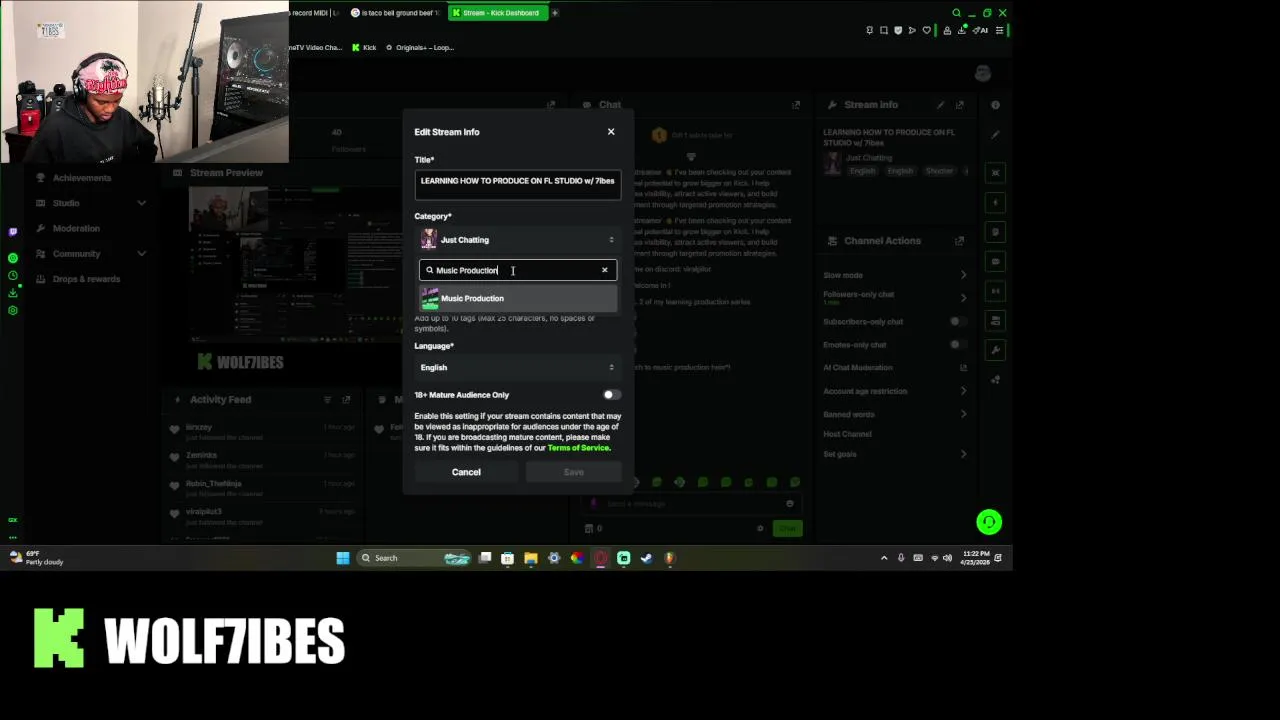Expand the Studio sidebar section

(x=90, y=203)
